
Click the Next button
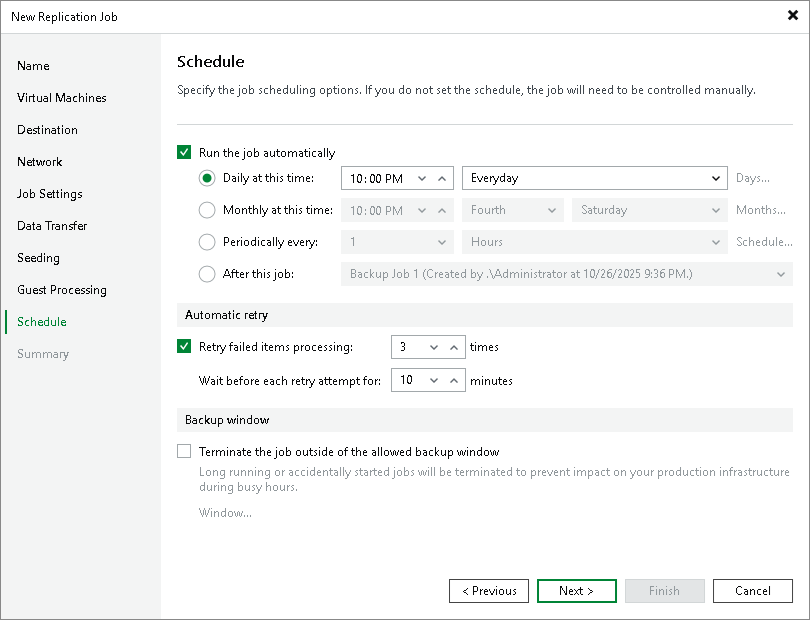point(576,591)
